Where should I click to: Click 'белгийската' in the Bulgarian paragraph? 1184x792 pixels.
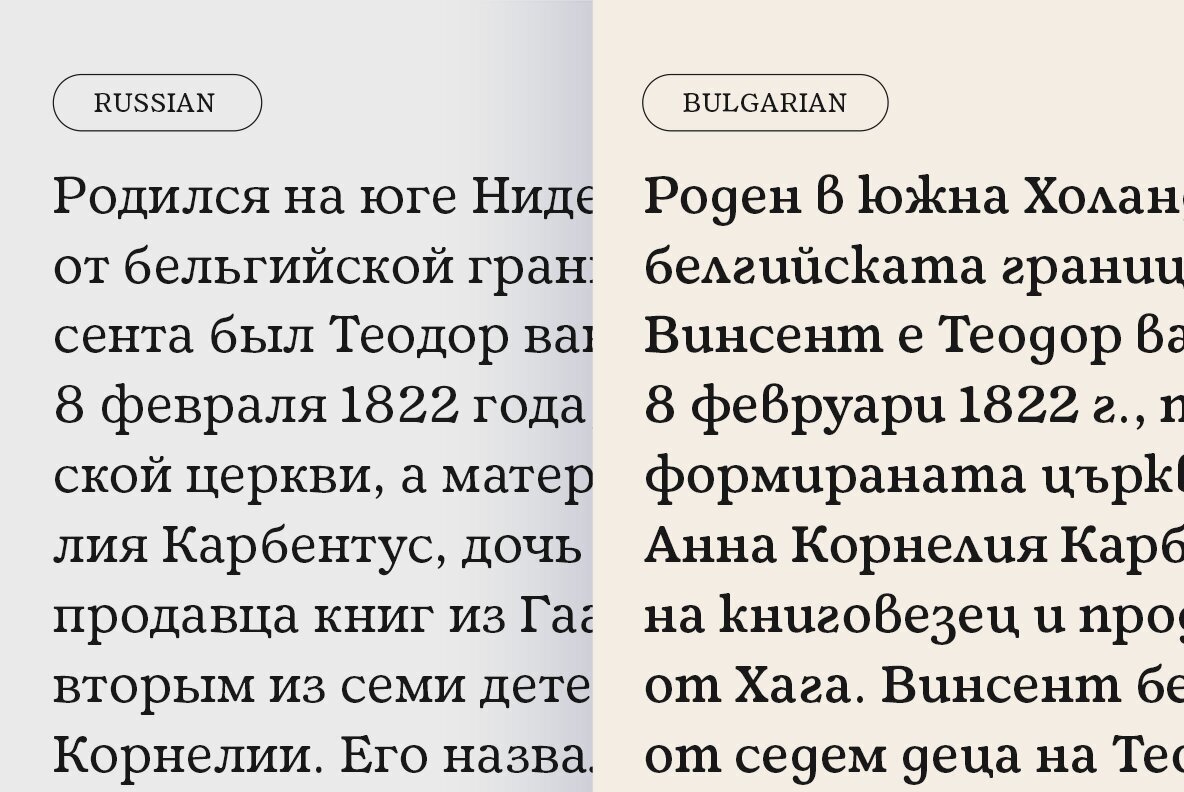[815, 267]
